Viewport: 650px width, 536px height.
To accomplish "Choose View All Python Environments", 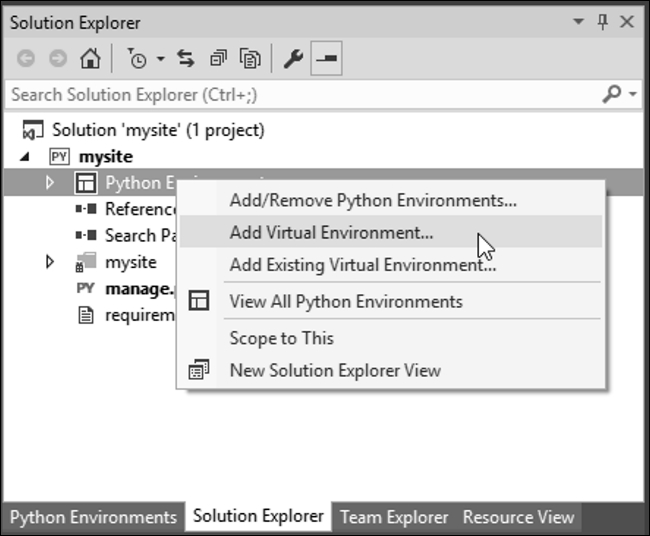I will (391, 301).
